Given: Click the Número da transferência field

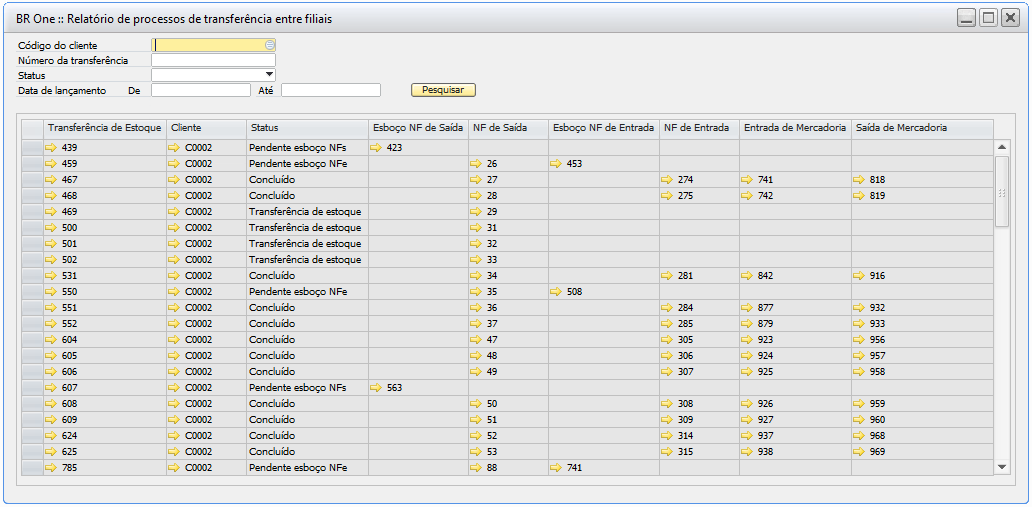Looking at the screenshot, I should 213,60.
